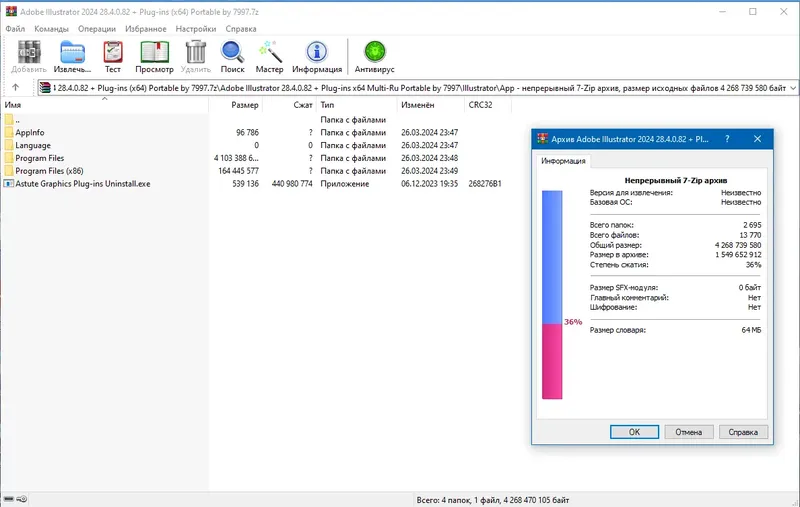Click the date 06.12.2023 19:35
Image resolution: width=800 pixels, height=507 pixels.
(429, 184)
